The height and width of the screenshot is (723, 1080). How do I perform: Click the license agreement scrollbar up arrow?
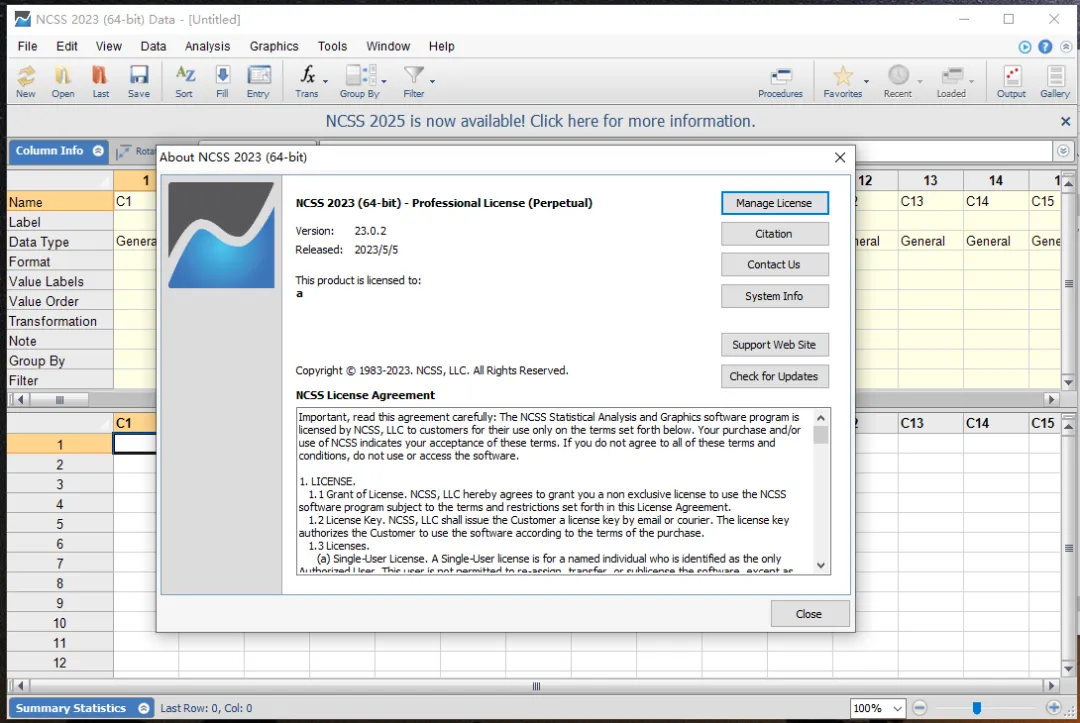820,418
